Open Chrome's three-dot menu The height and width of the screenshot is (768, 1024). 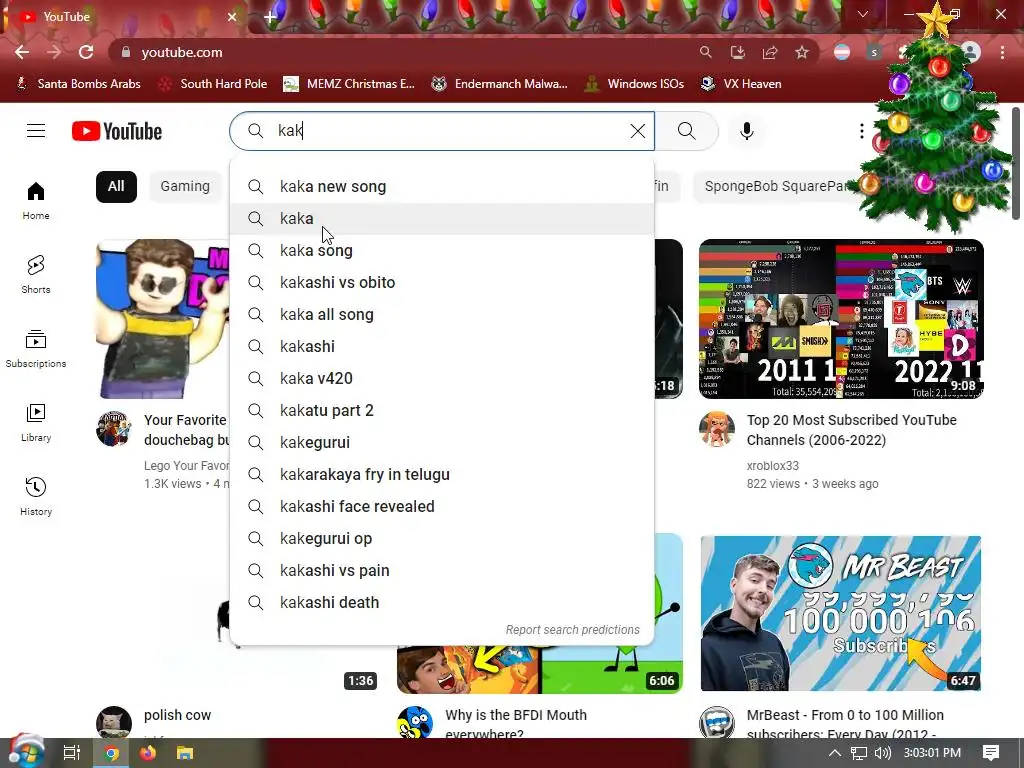click(x=1002, y=52)
